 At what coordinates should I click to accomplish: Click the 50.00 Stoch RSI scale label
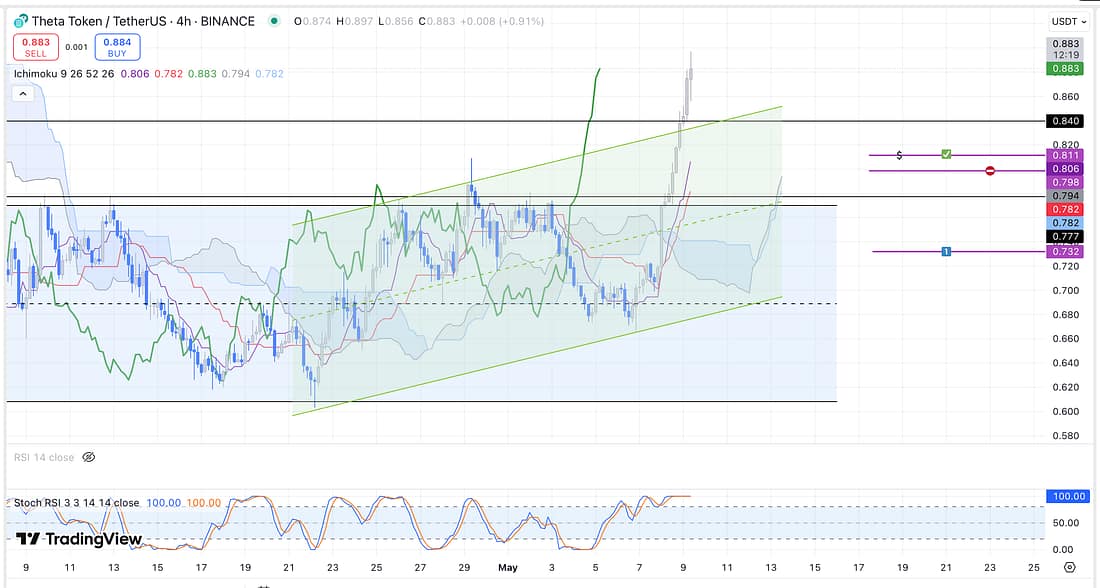click(1066, 523)
